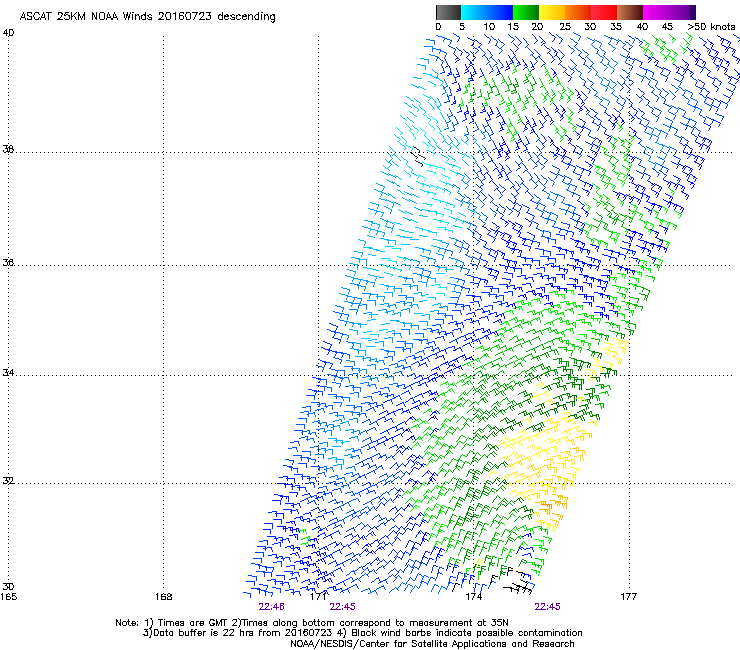Click the magenta 40-45 knots legend color
The image size is (740, 650).
(x=656, y=12)
